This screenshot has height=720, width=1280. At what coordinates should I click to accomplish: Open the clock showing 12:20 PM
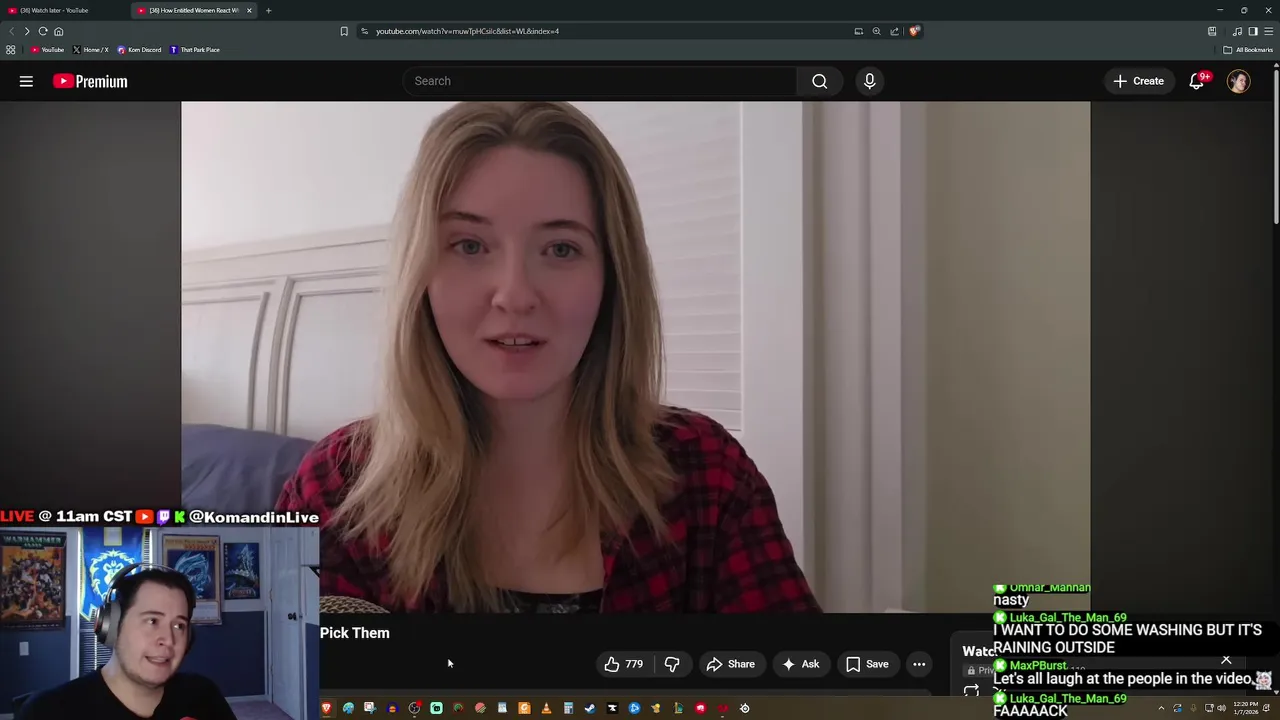click(1246, 708)
